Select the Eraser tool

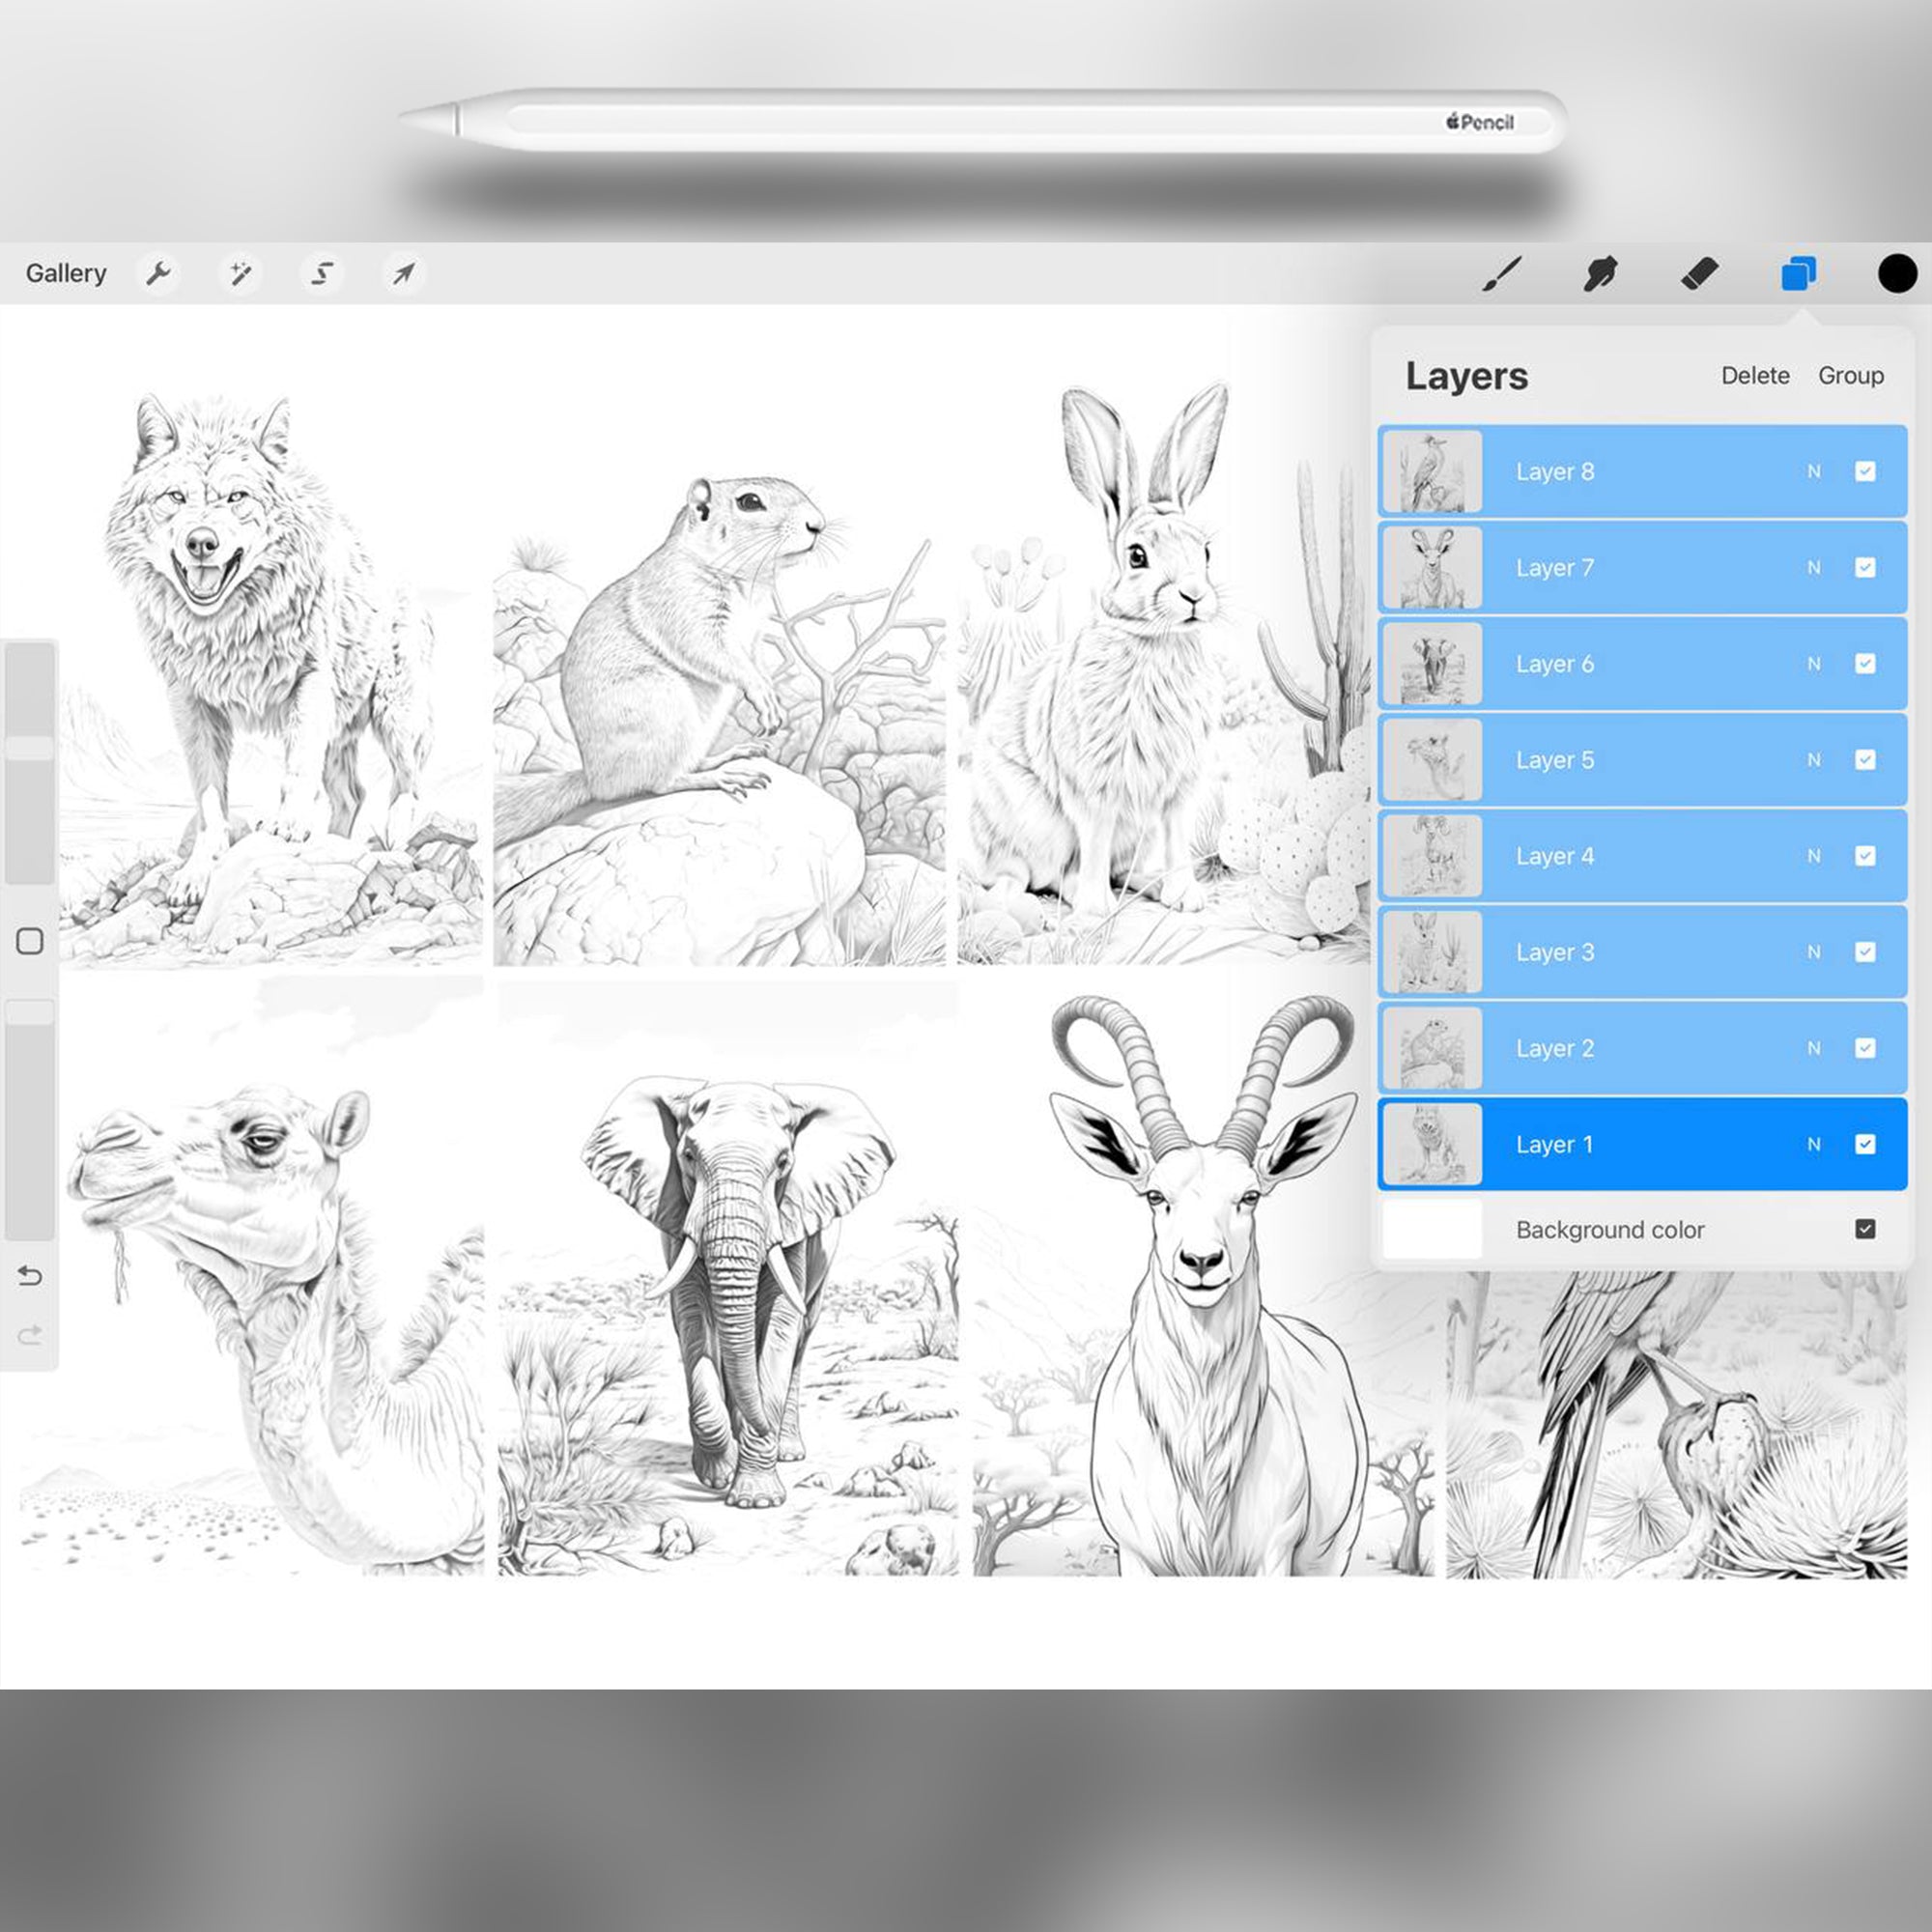click(x=1700, y=273)
